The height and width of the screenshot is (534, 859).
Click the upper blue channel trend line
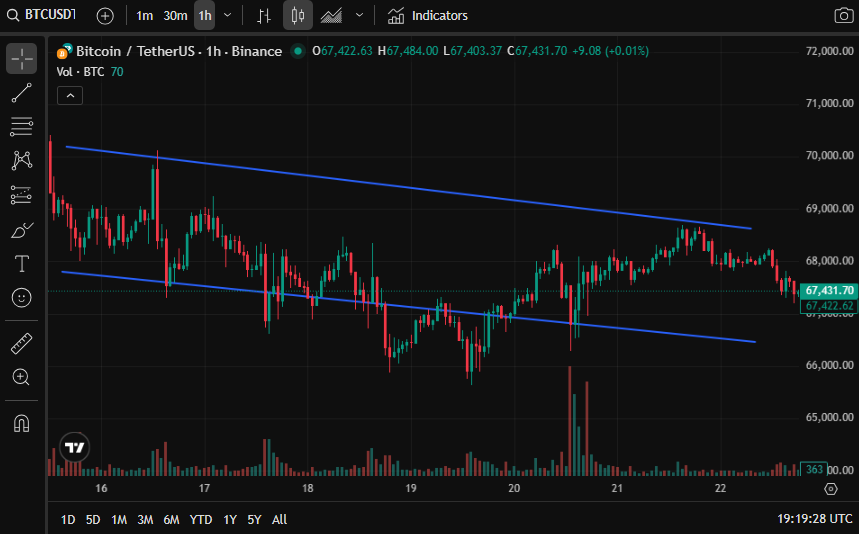408,187
